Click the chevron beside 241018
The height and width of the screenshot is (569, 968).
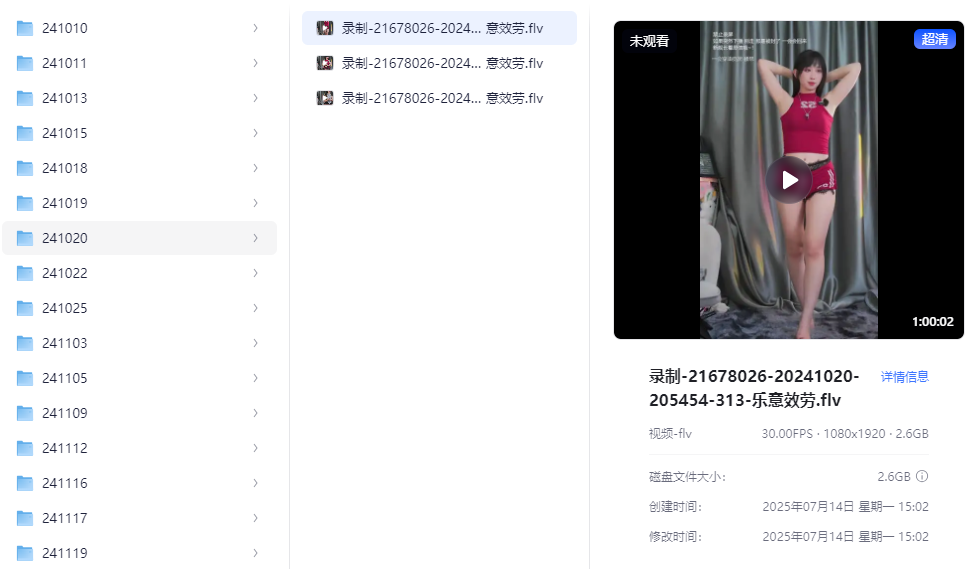tap(256, 168)
